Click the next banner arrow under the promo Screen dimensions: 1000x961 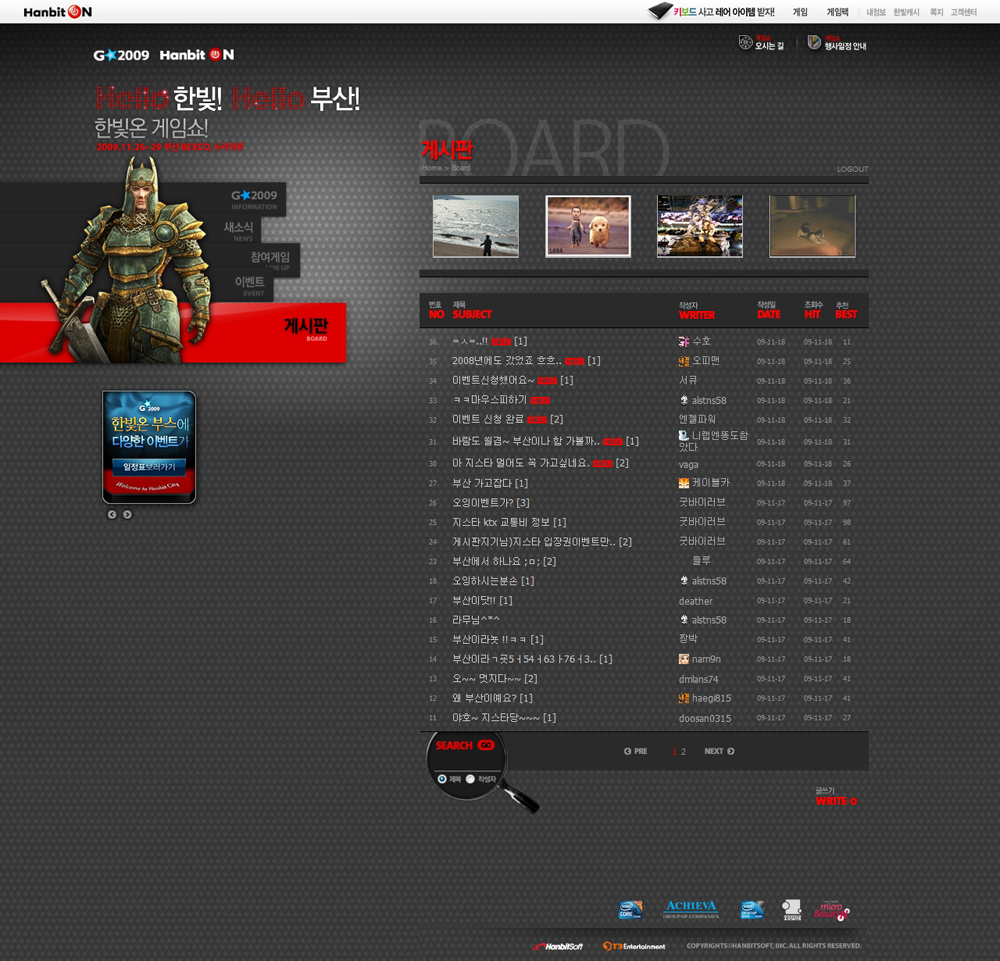tap(127, 514)
